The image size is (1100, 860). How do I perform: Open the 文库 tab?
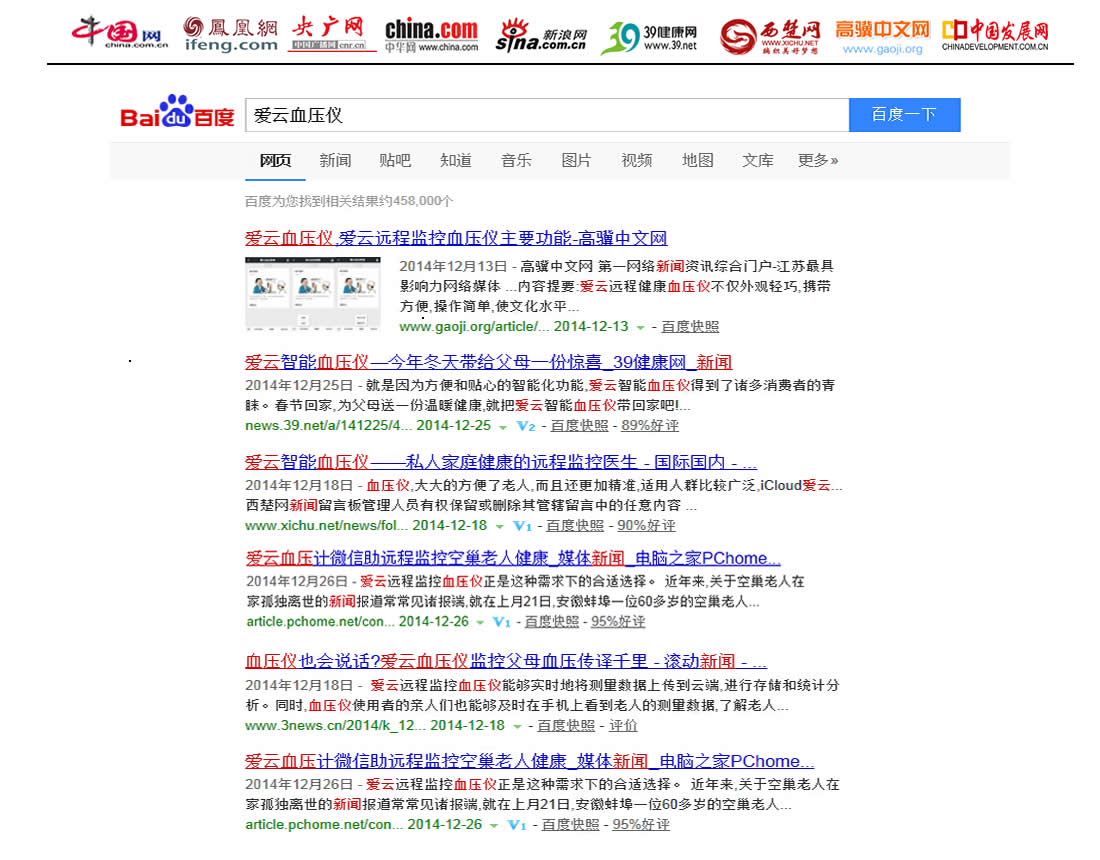click(x=758, y=161)
